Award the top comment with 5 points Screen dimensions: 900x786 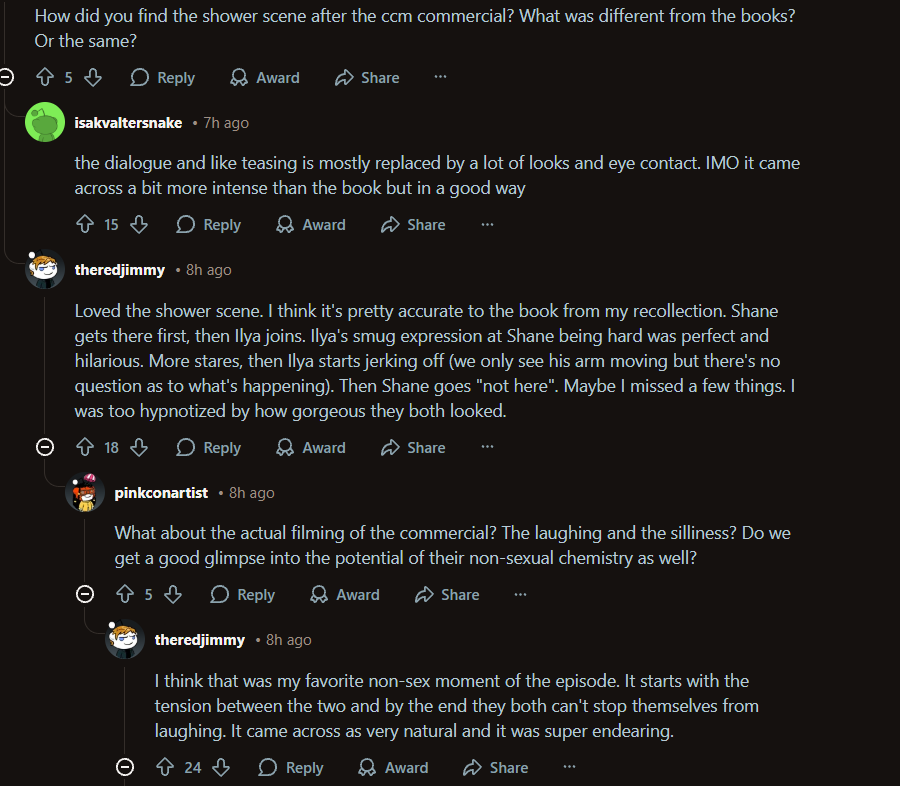tap(265, 77)
